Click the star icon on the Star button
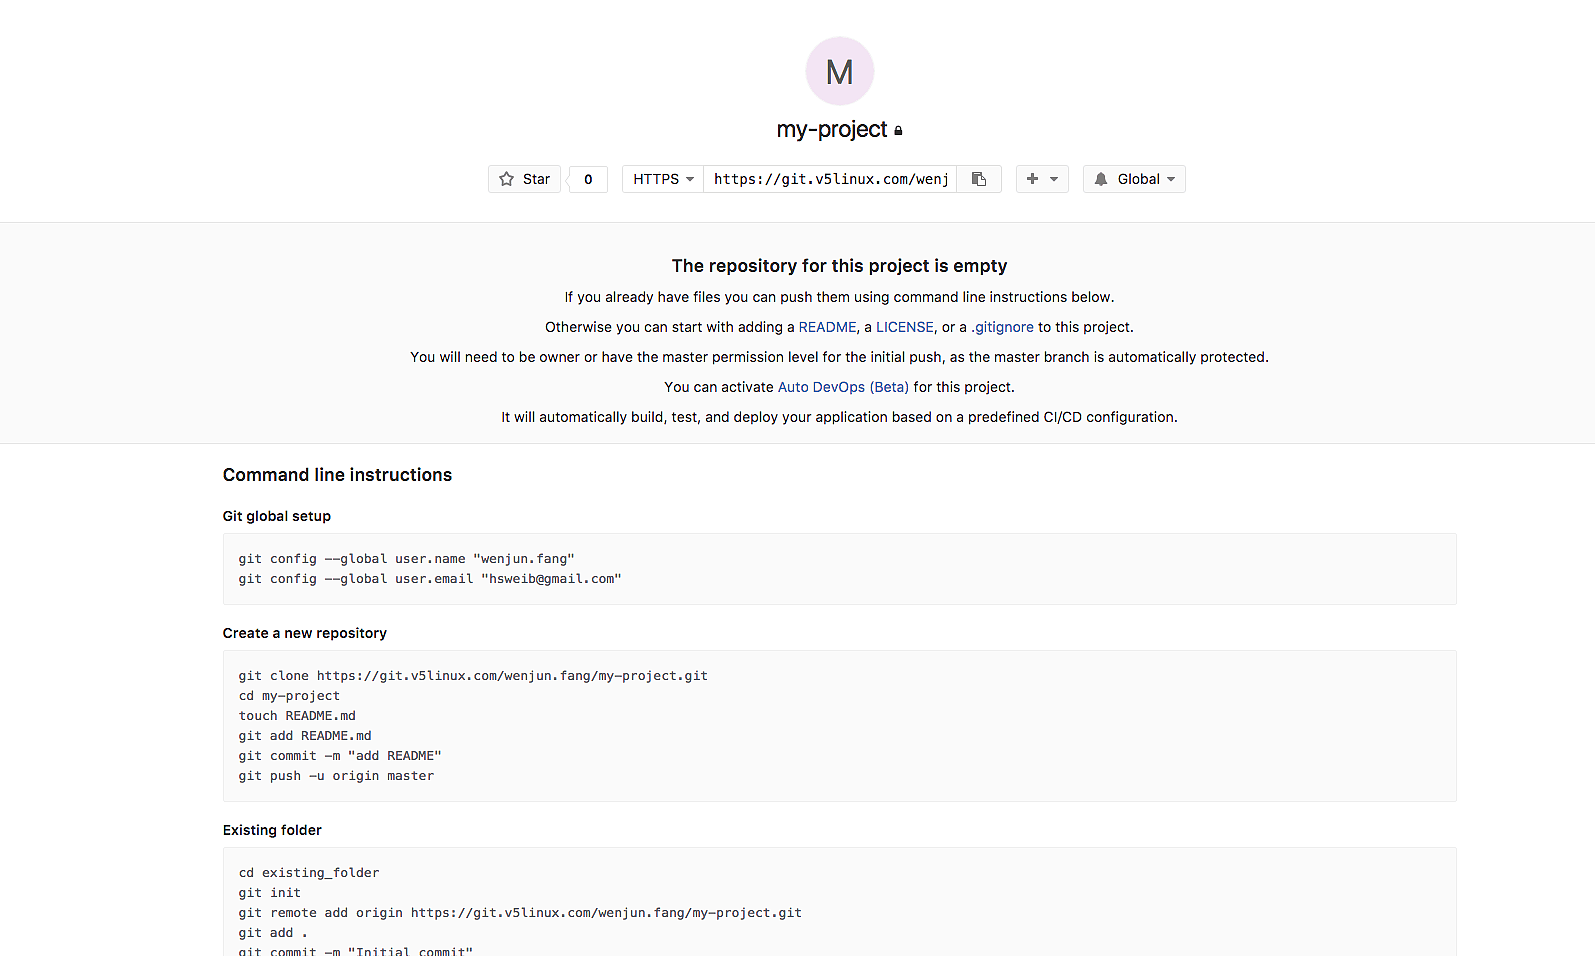1595x956 pixels. [x=507, y=179]
